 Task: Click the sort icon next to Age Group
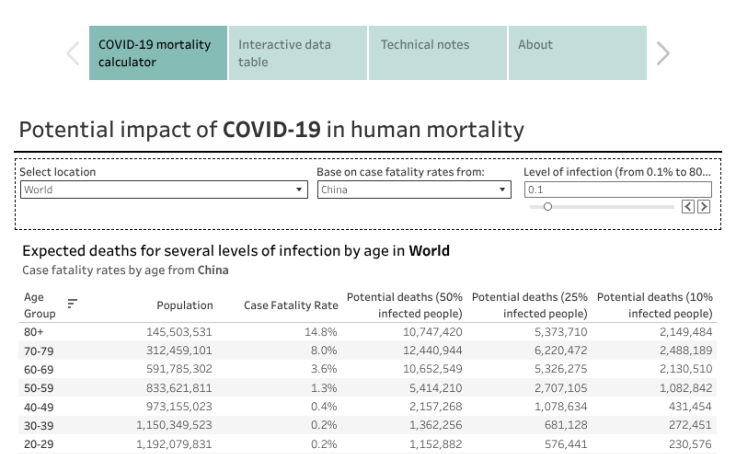pyautogui.click(x=72, y=303)
